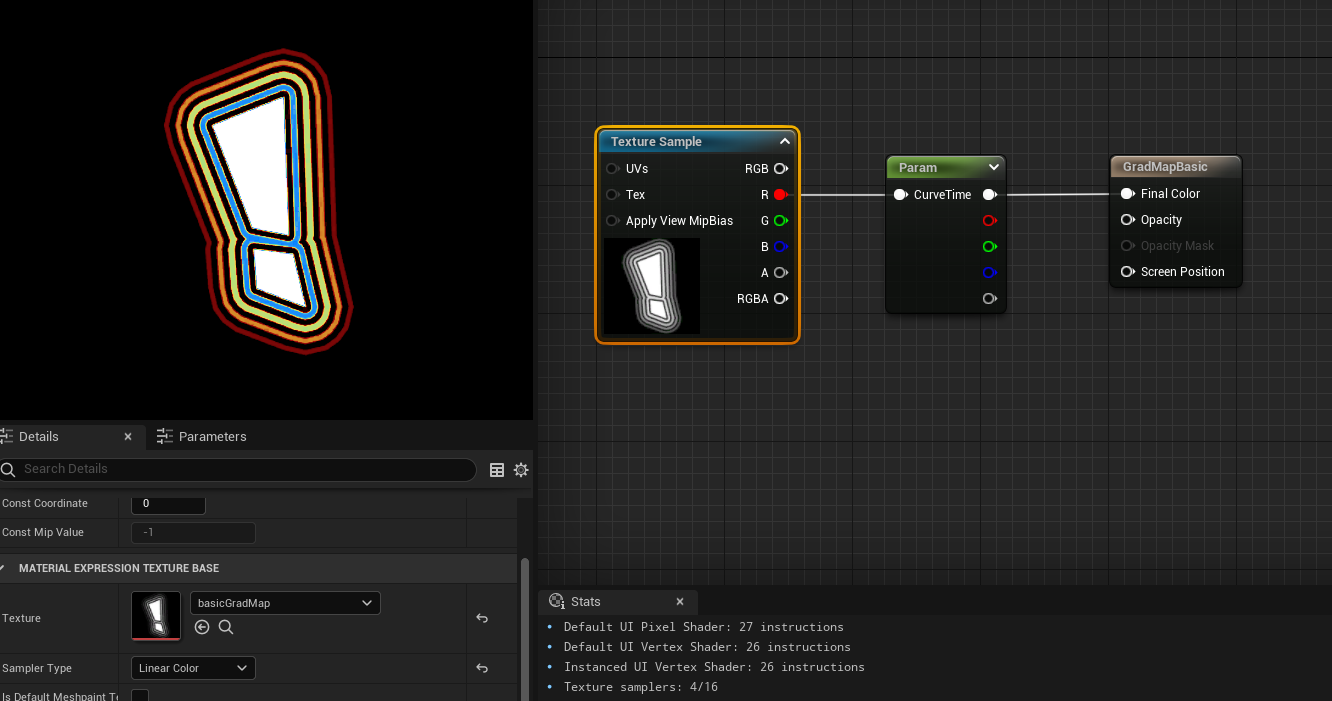Click the Const Coordinate property label
This screenshot has width=1332, height=701.
click(45, 504)
